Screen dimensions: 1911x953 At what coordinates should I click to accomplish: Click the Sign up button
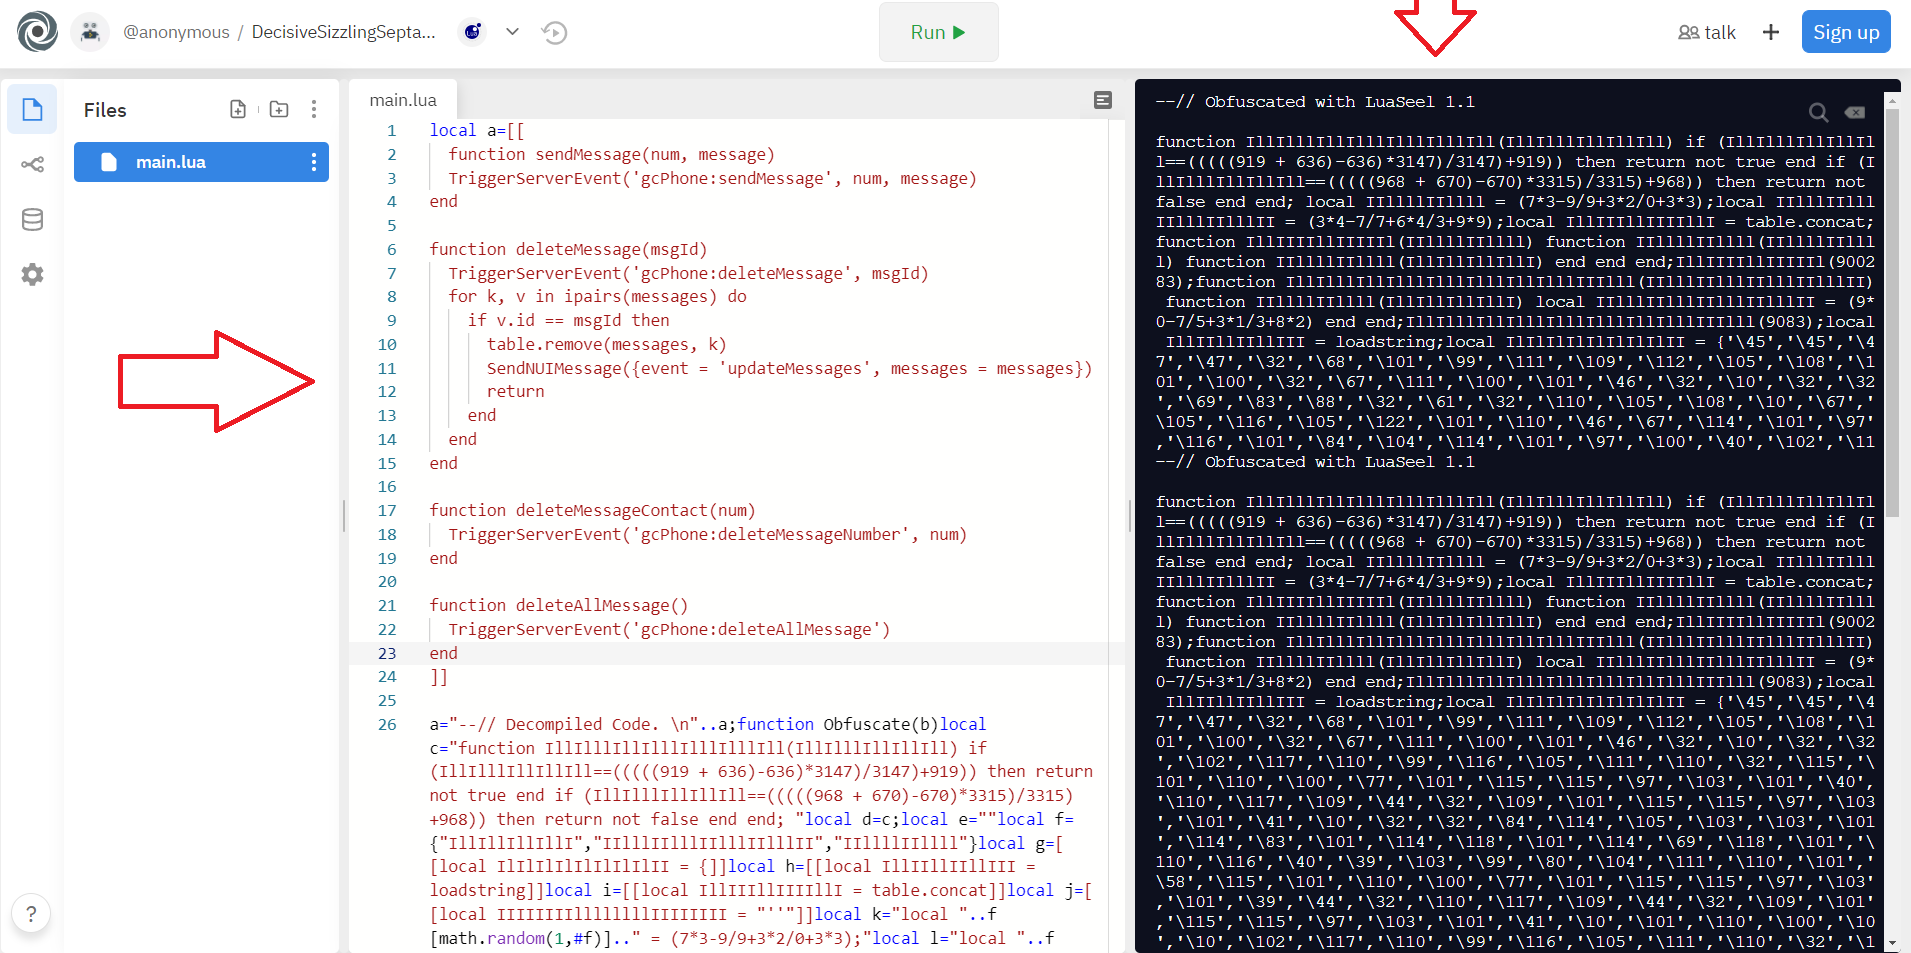[1846, 32]
